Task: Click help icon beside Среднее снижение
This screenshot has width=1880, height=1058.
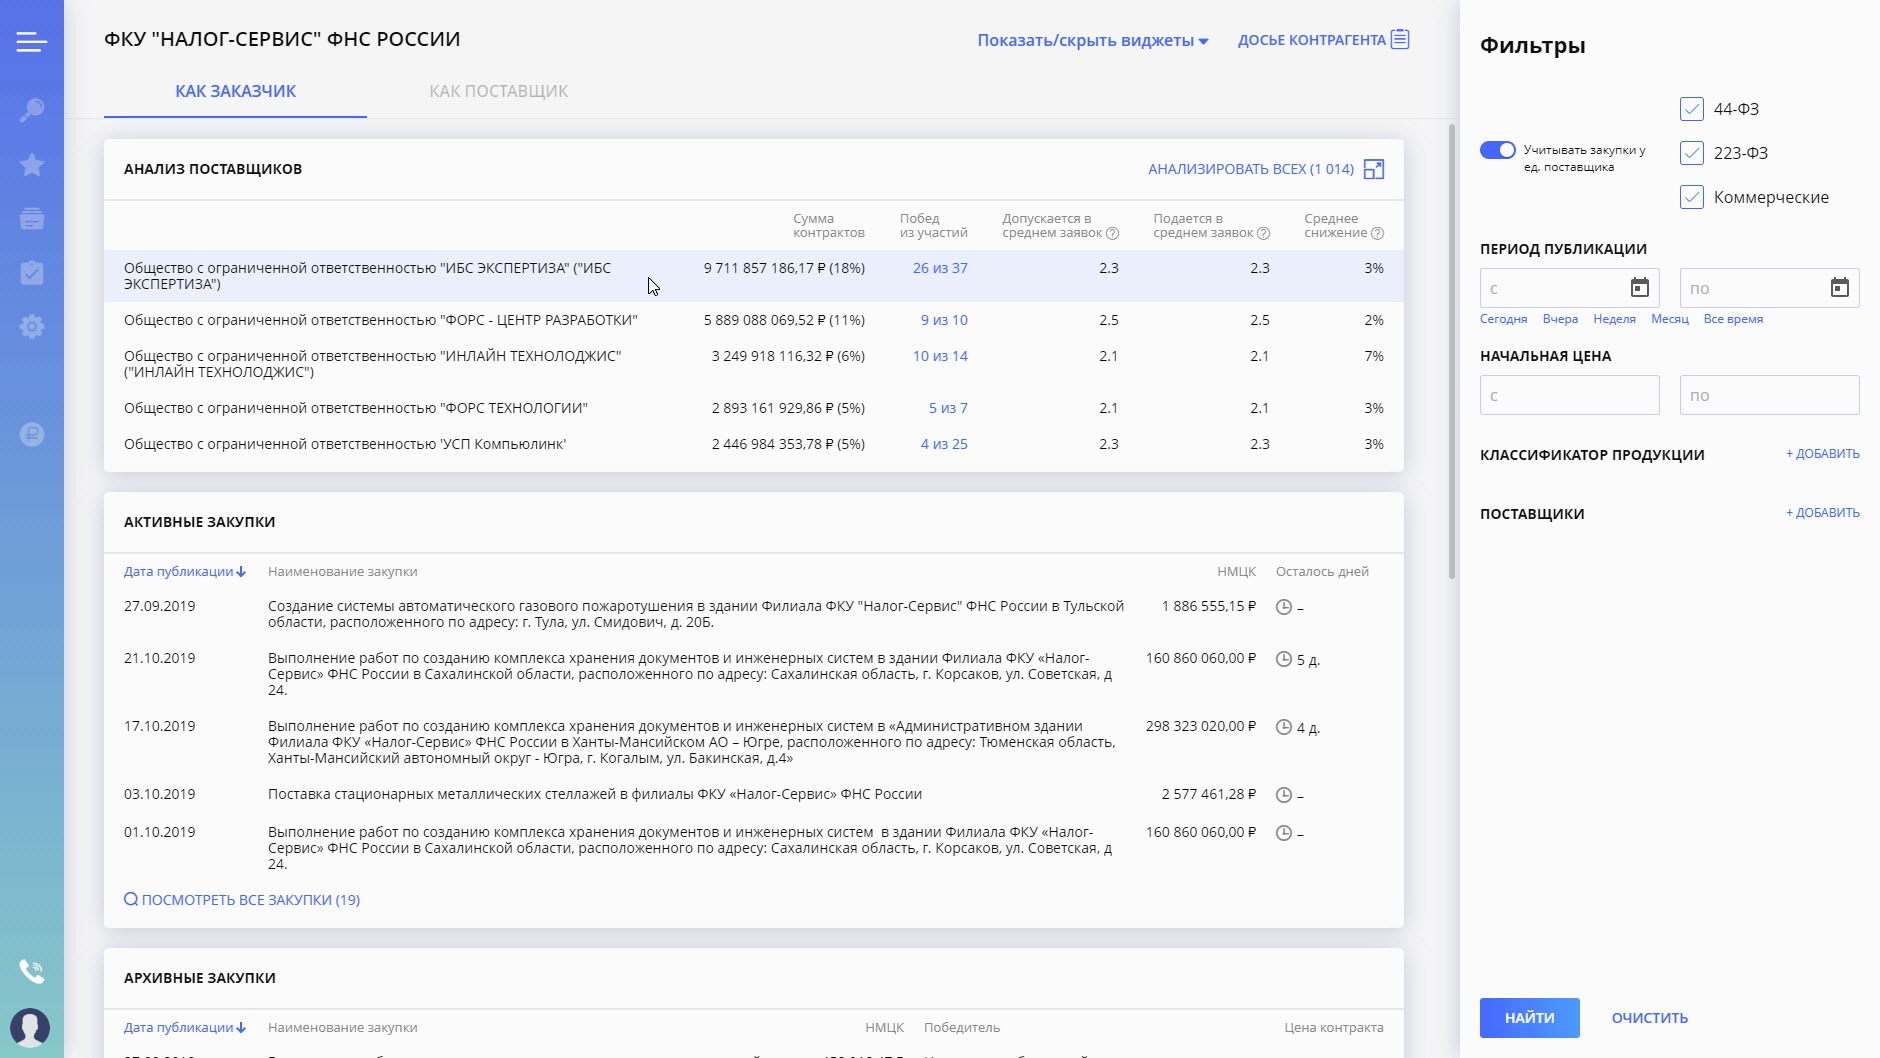Action: 1377,233
